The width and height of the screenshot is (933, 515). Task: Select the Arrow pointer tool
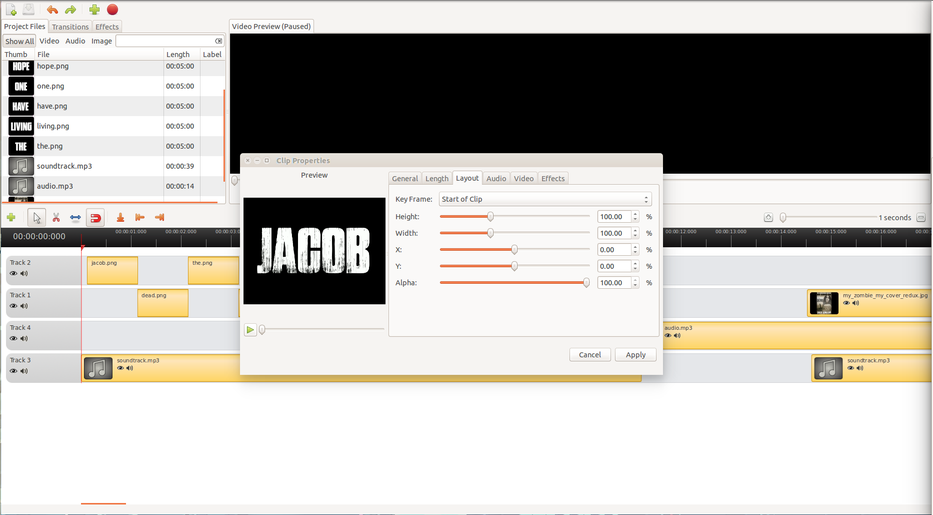[x=36, y=218]
